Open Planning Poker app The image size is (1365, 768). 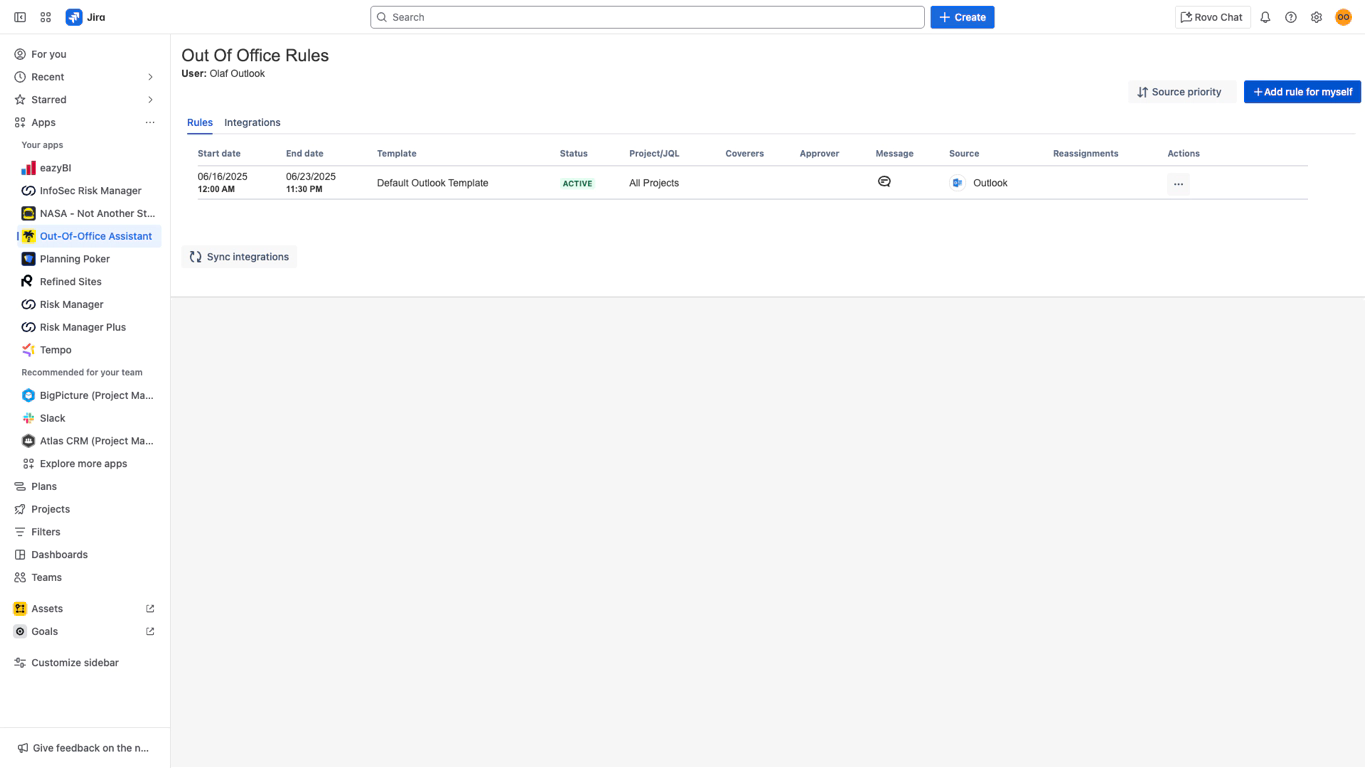point(74,259)
